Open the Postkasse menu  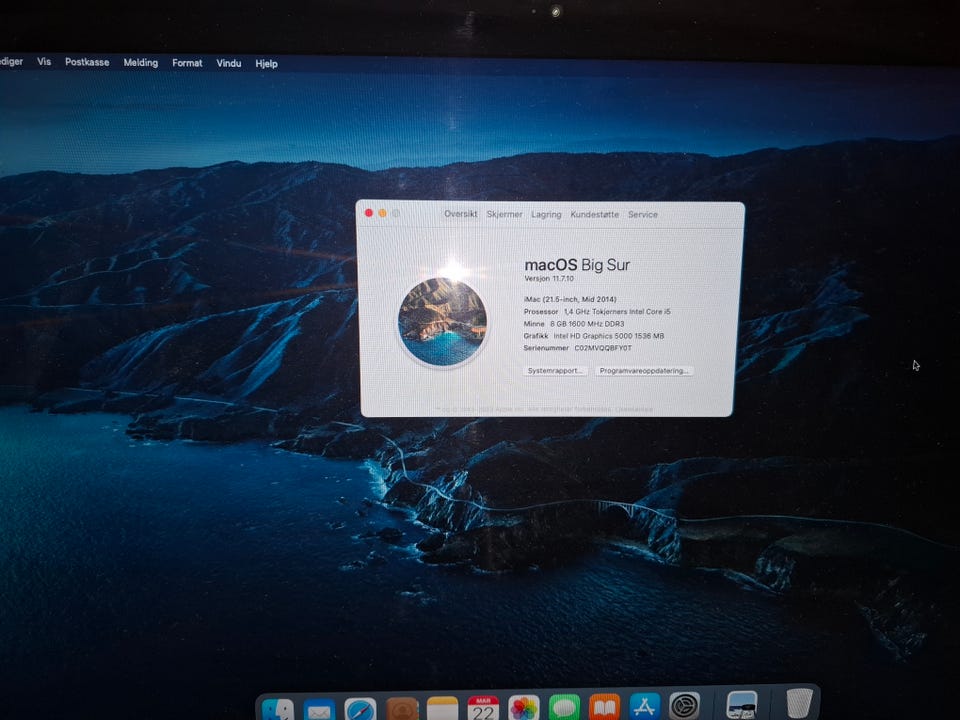[87, 62]
